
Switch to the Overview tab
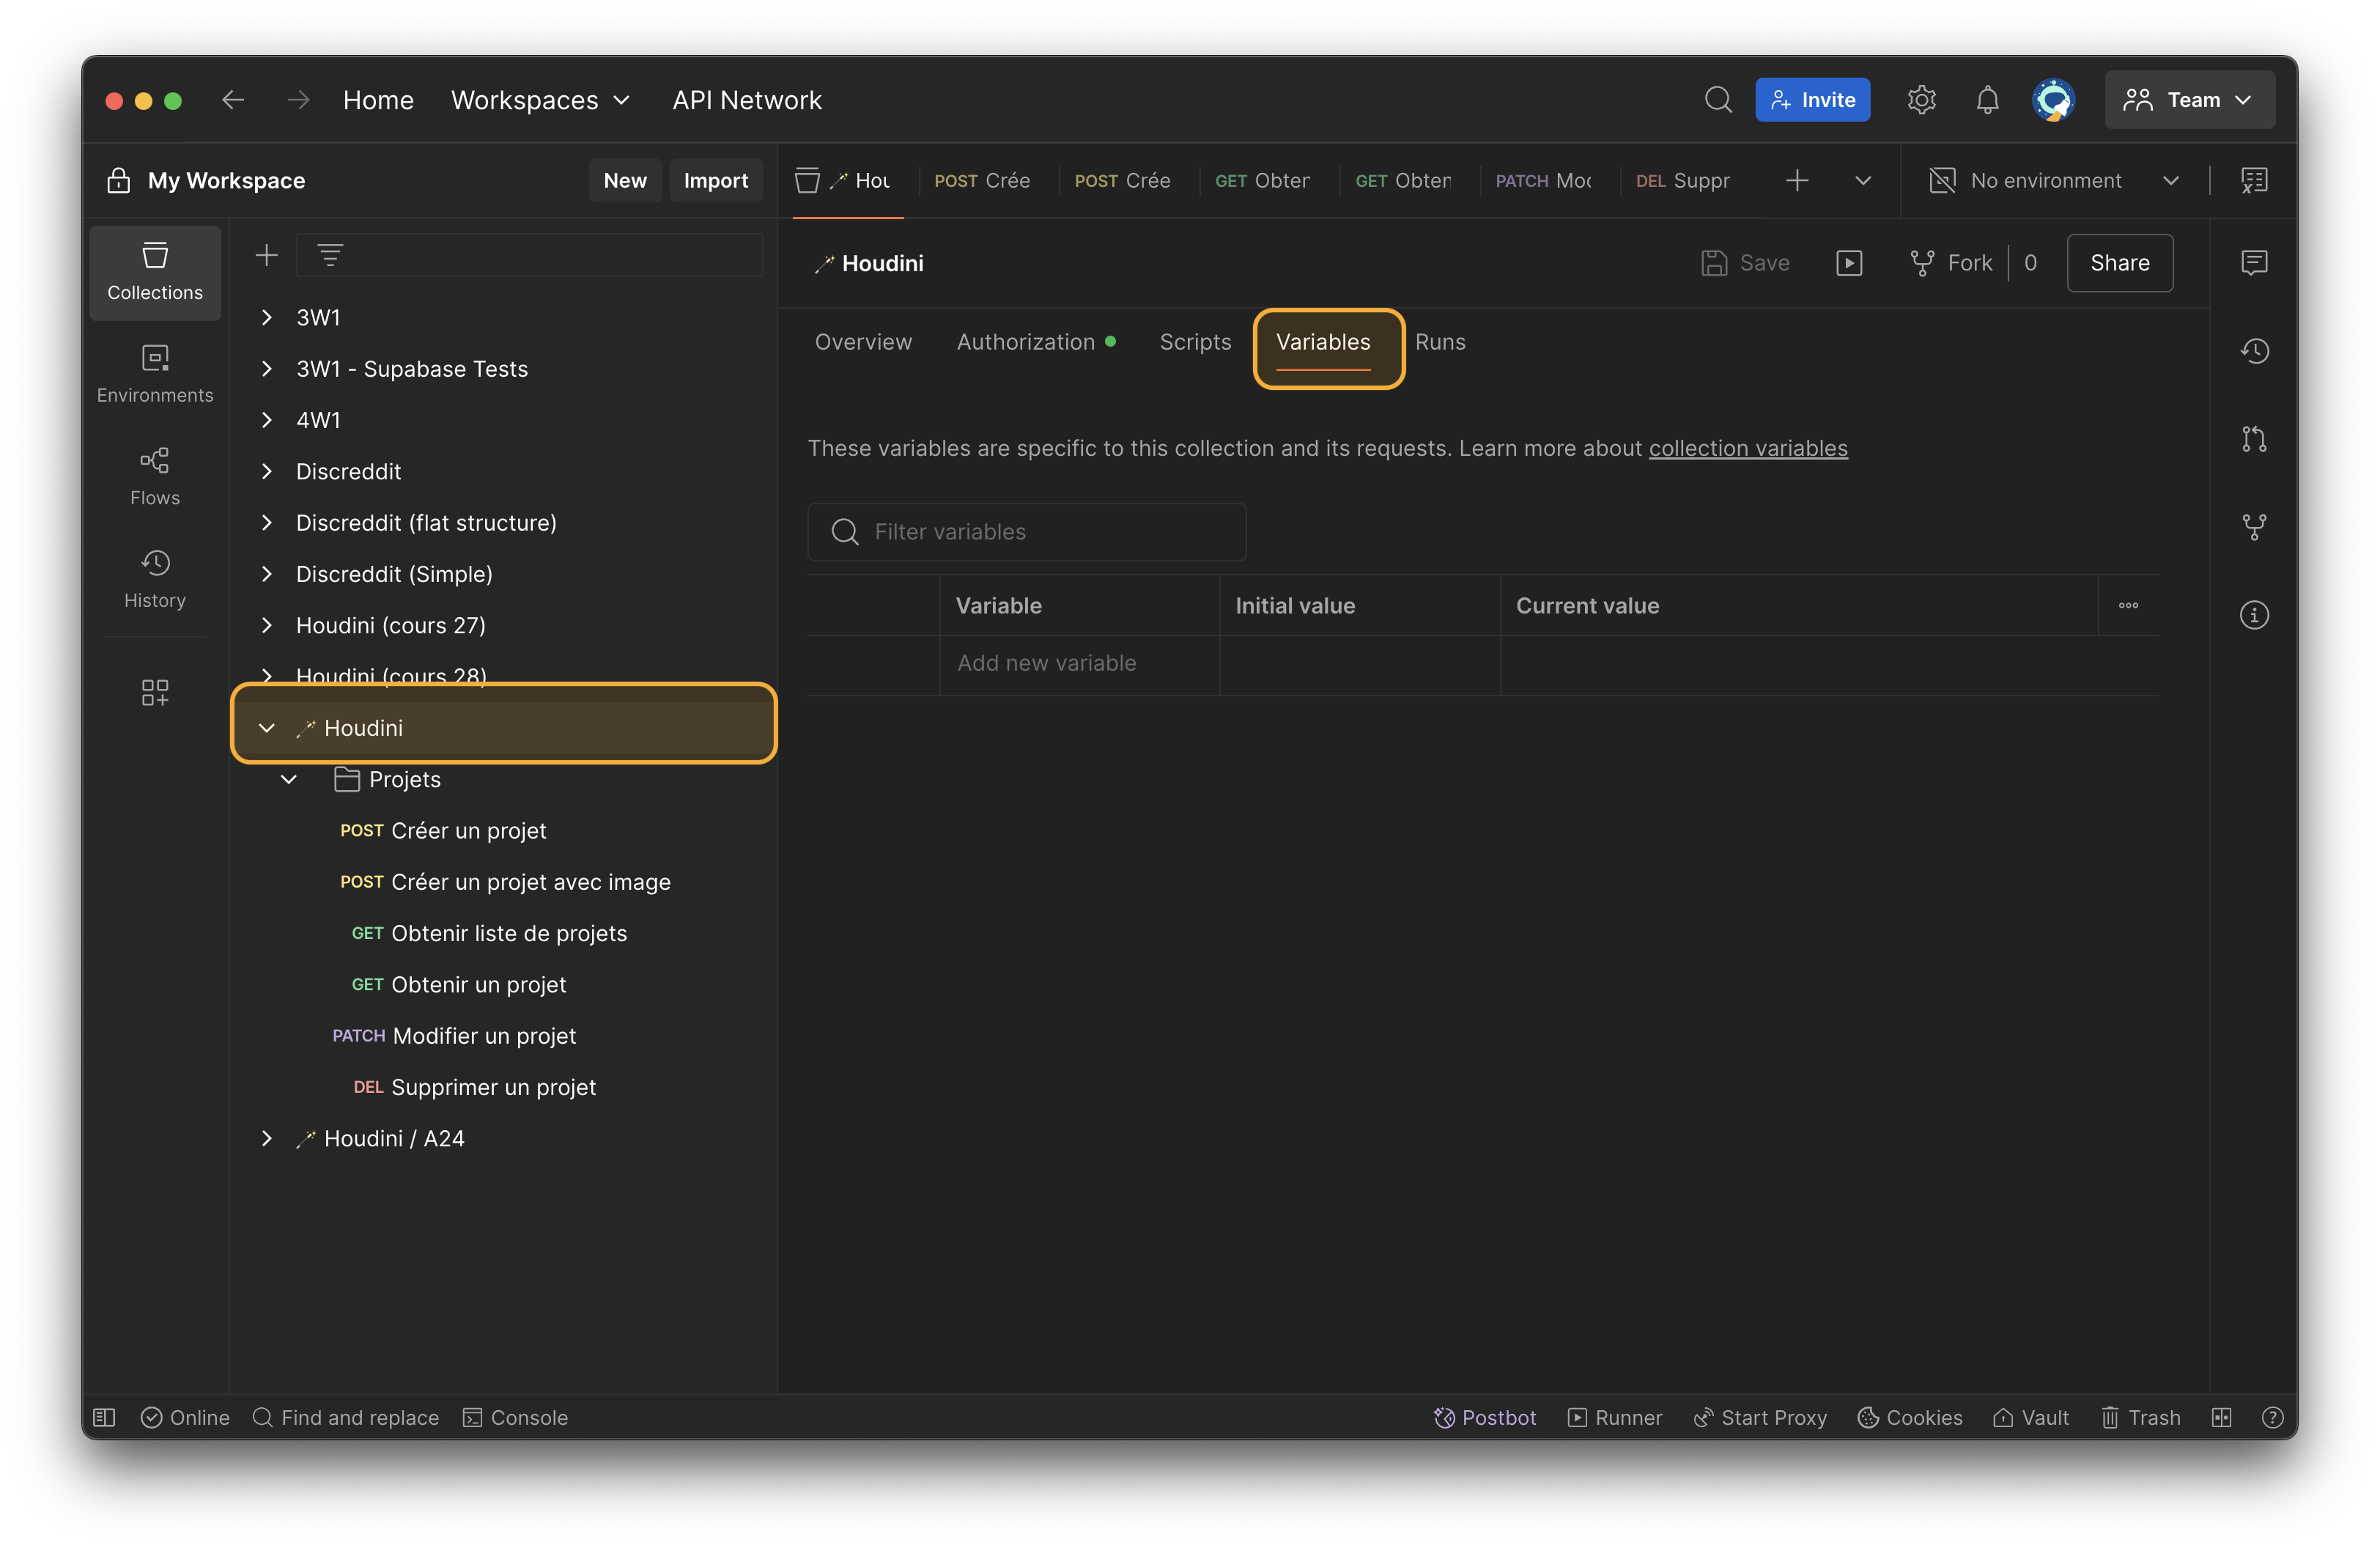[x=863, y=342]
